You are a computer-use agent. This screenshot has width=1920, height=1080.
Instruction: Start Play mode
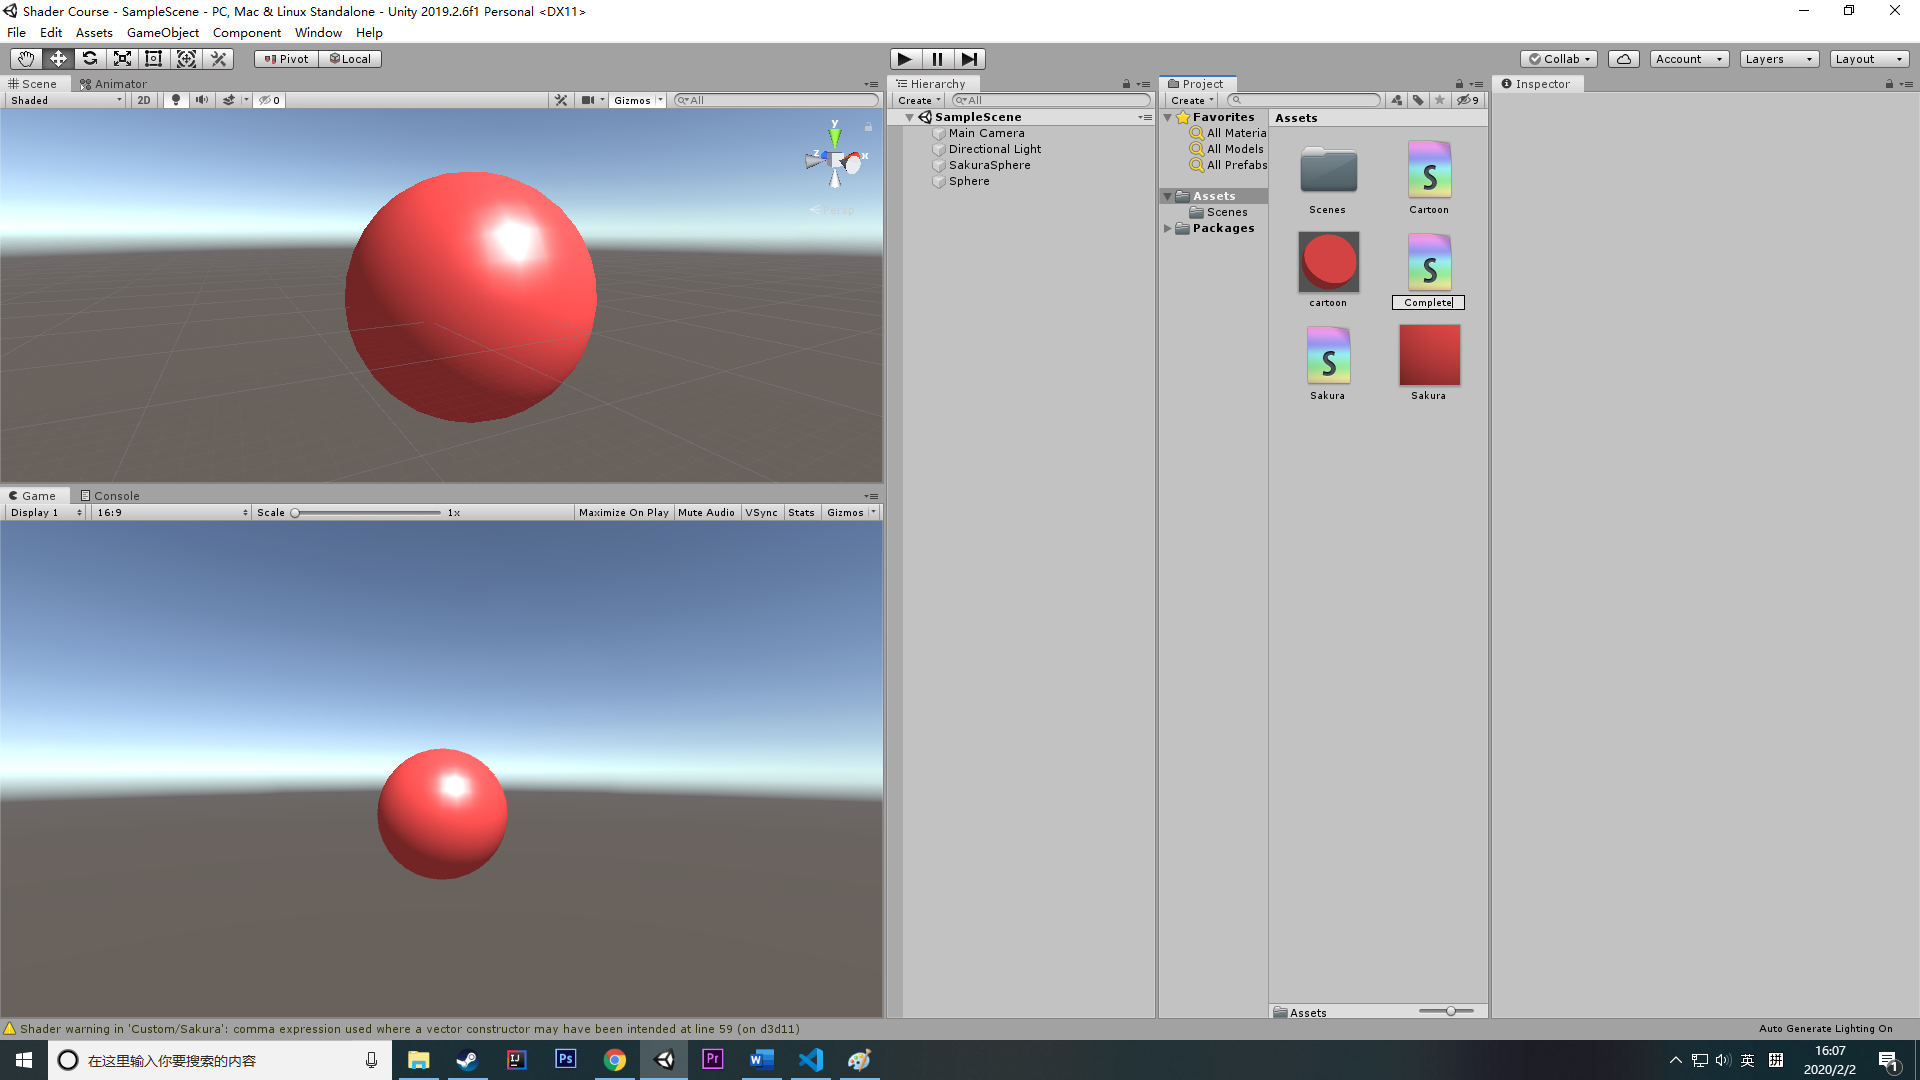pyautogui.click(x=905, y=59)
